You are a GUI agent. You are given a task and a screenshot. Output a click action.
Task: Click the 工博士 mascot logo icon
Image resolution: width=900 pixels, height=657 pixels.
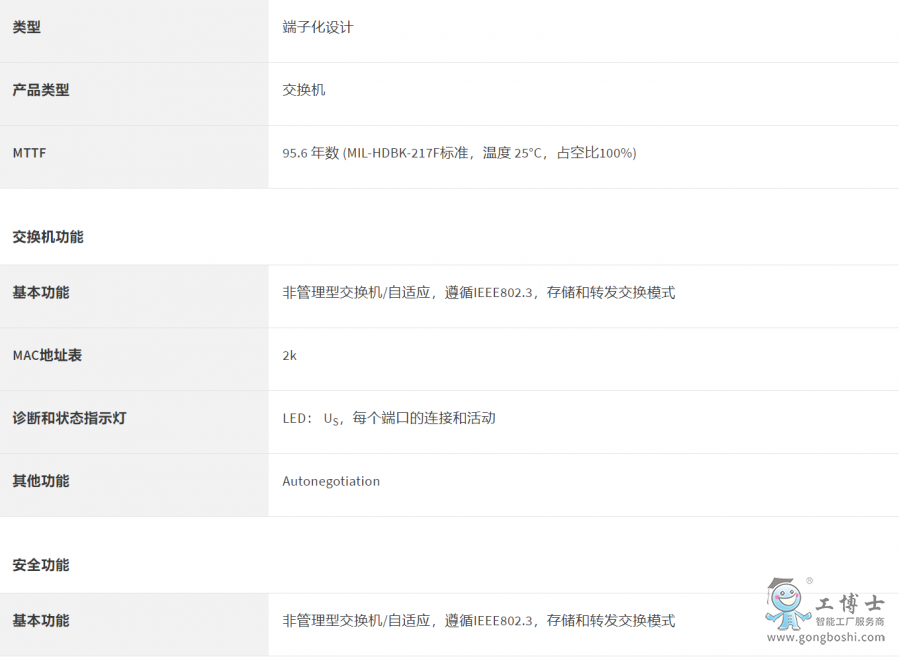click(787, 603)
